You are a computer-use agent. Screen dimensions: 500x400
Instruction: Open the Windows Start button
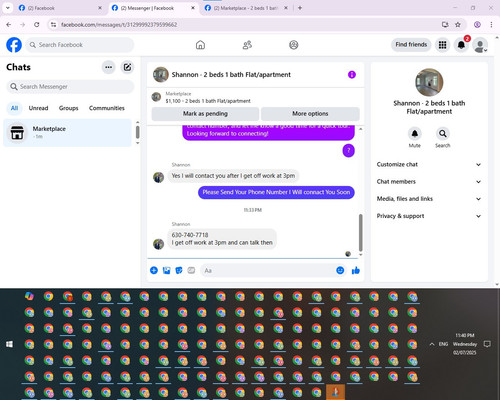[9, 344]
